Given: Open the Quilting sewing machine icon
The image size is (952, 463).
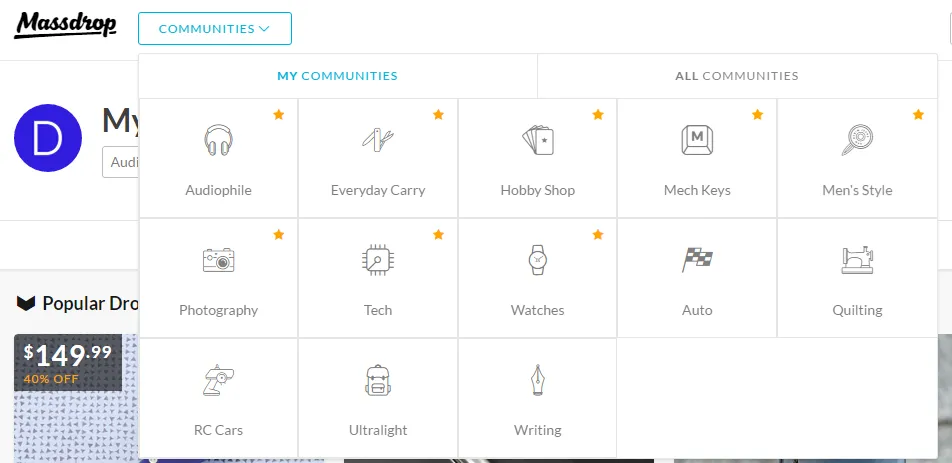Looking at the screenshot, I should pyautogui.click(x=857, y=260).
